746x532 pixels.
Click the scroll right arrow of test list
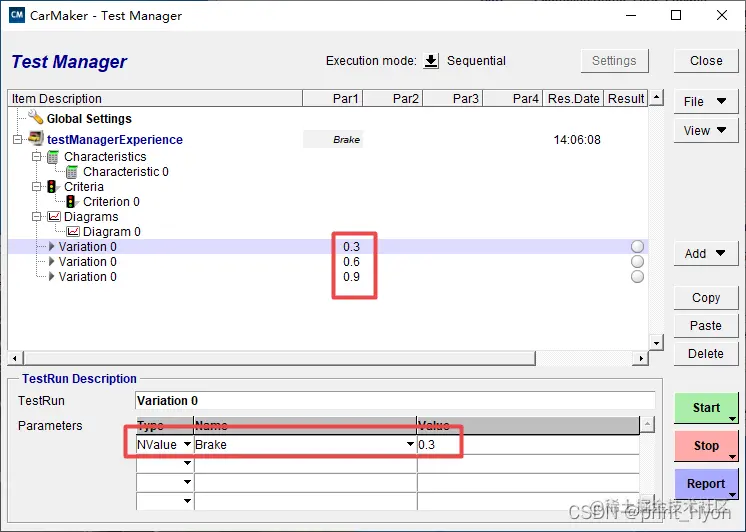click(x=641, y=358)
